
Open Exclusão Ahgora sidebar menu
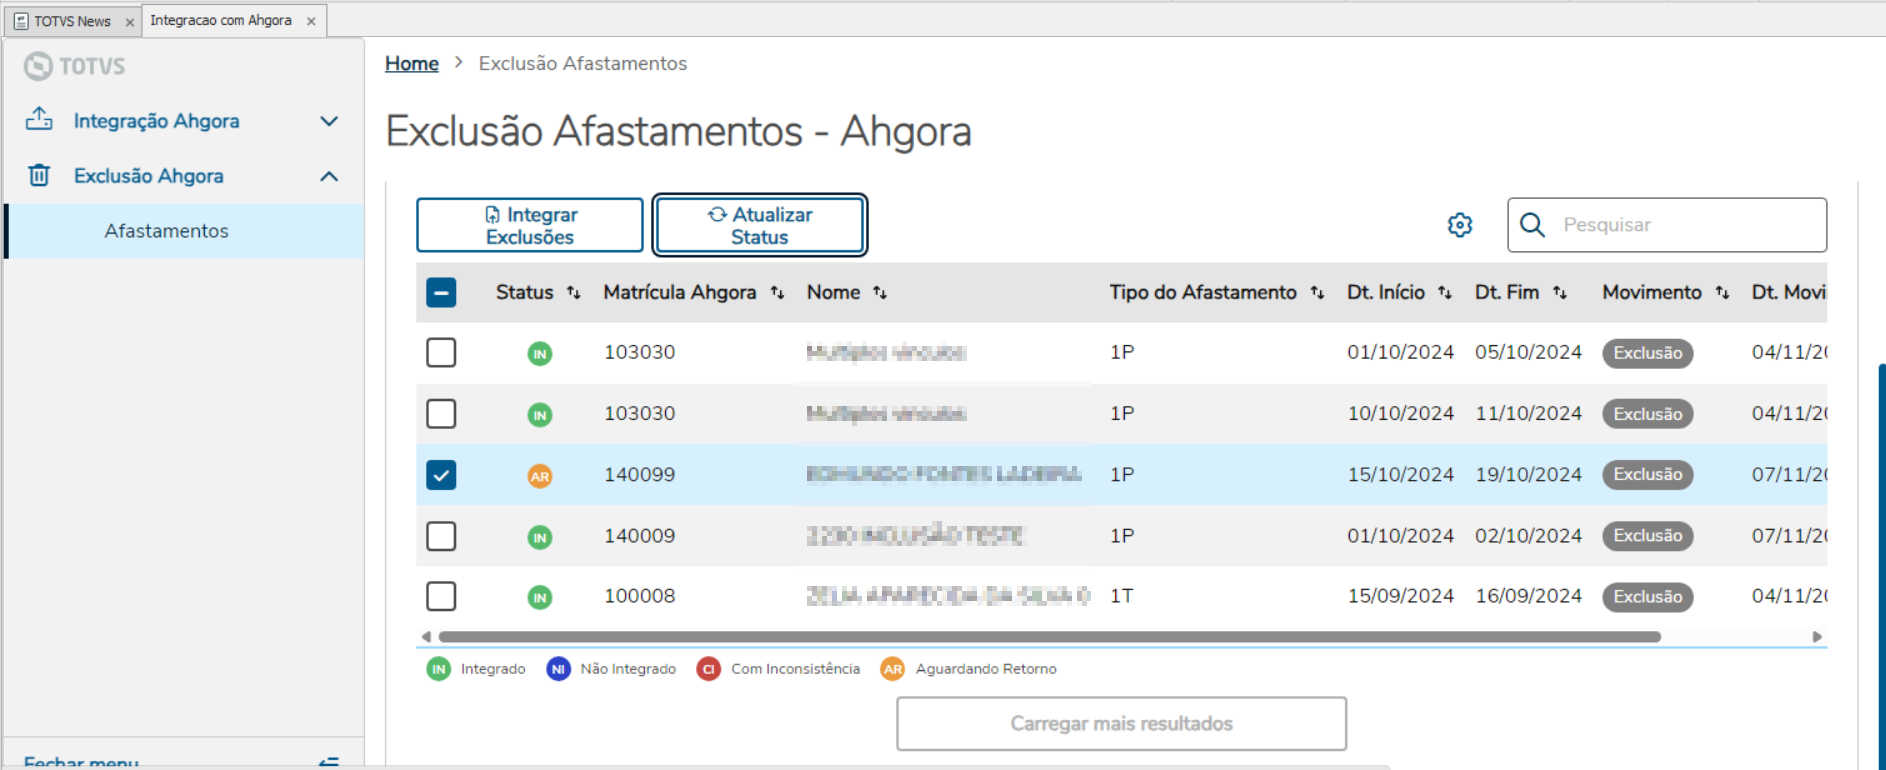click(183, 176)
